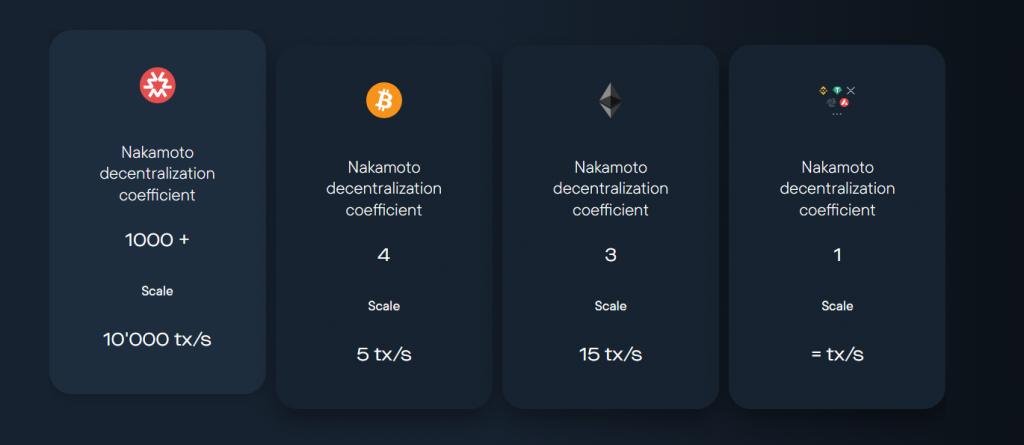
Task: Click the '5 tx/s' scale text
Action: click(x=384, y=354)
